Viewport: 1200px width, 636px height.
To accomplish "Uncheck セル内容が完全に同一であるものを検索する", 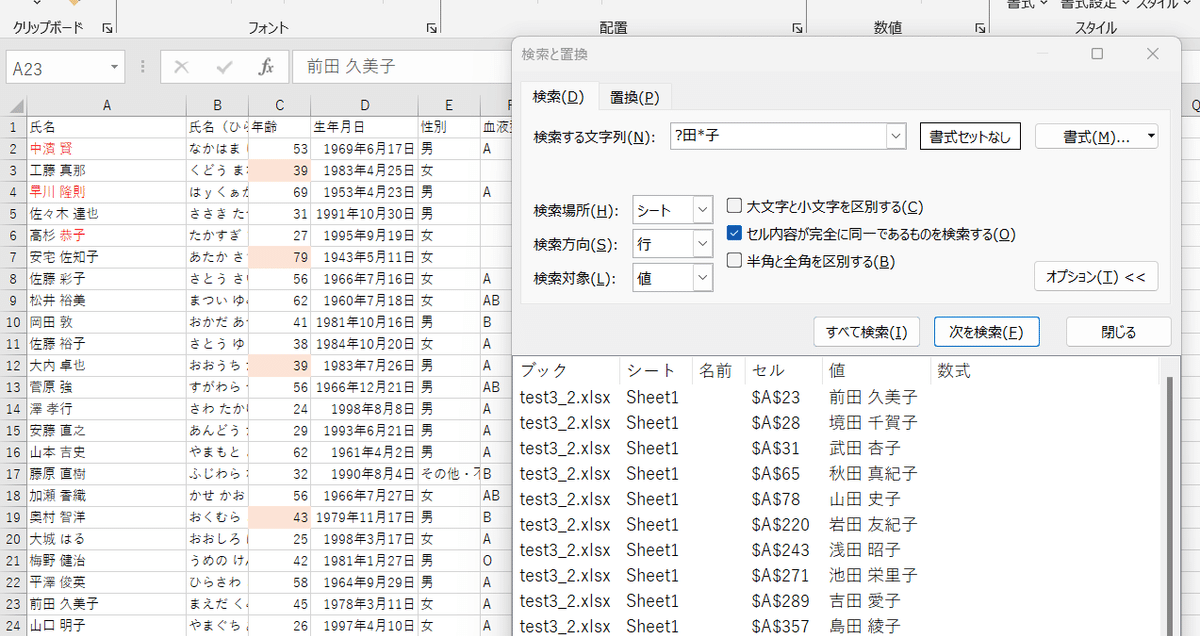I will pyautogui.click(x=735, y=234).
